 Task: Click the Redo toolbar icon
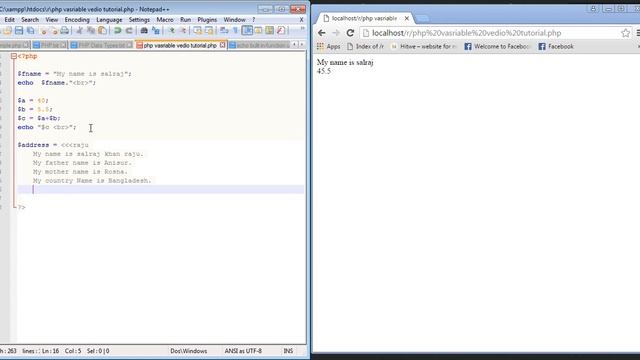point(129,31)
